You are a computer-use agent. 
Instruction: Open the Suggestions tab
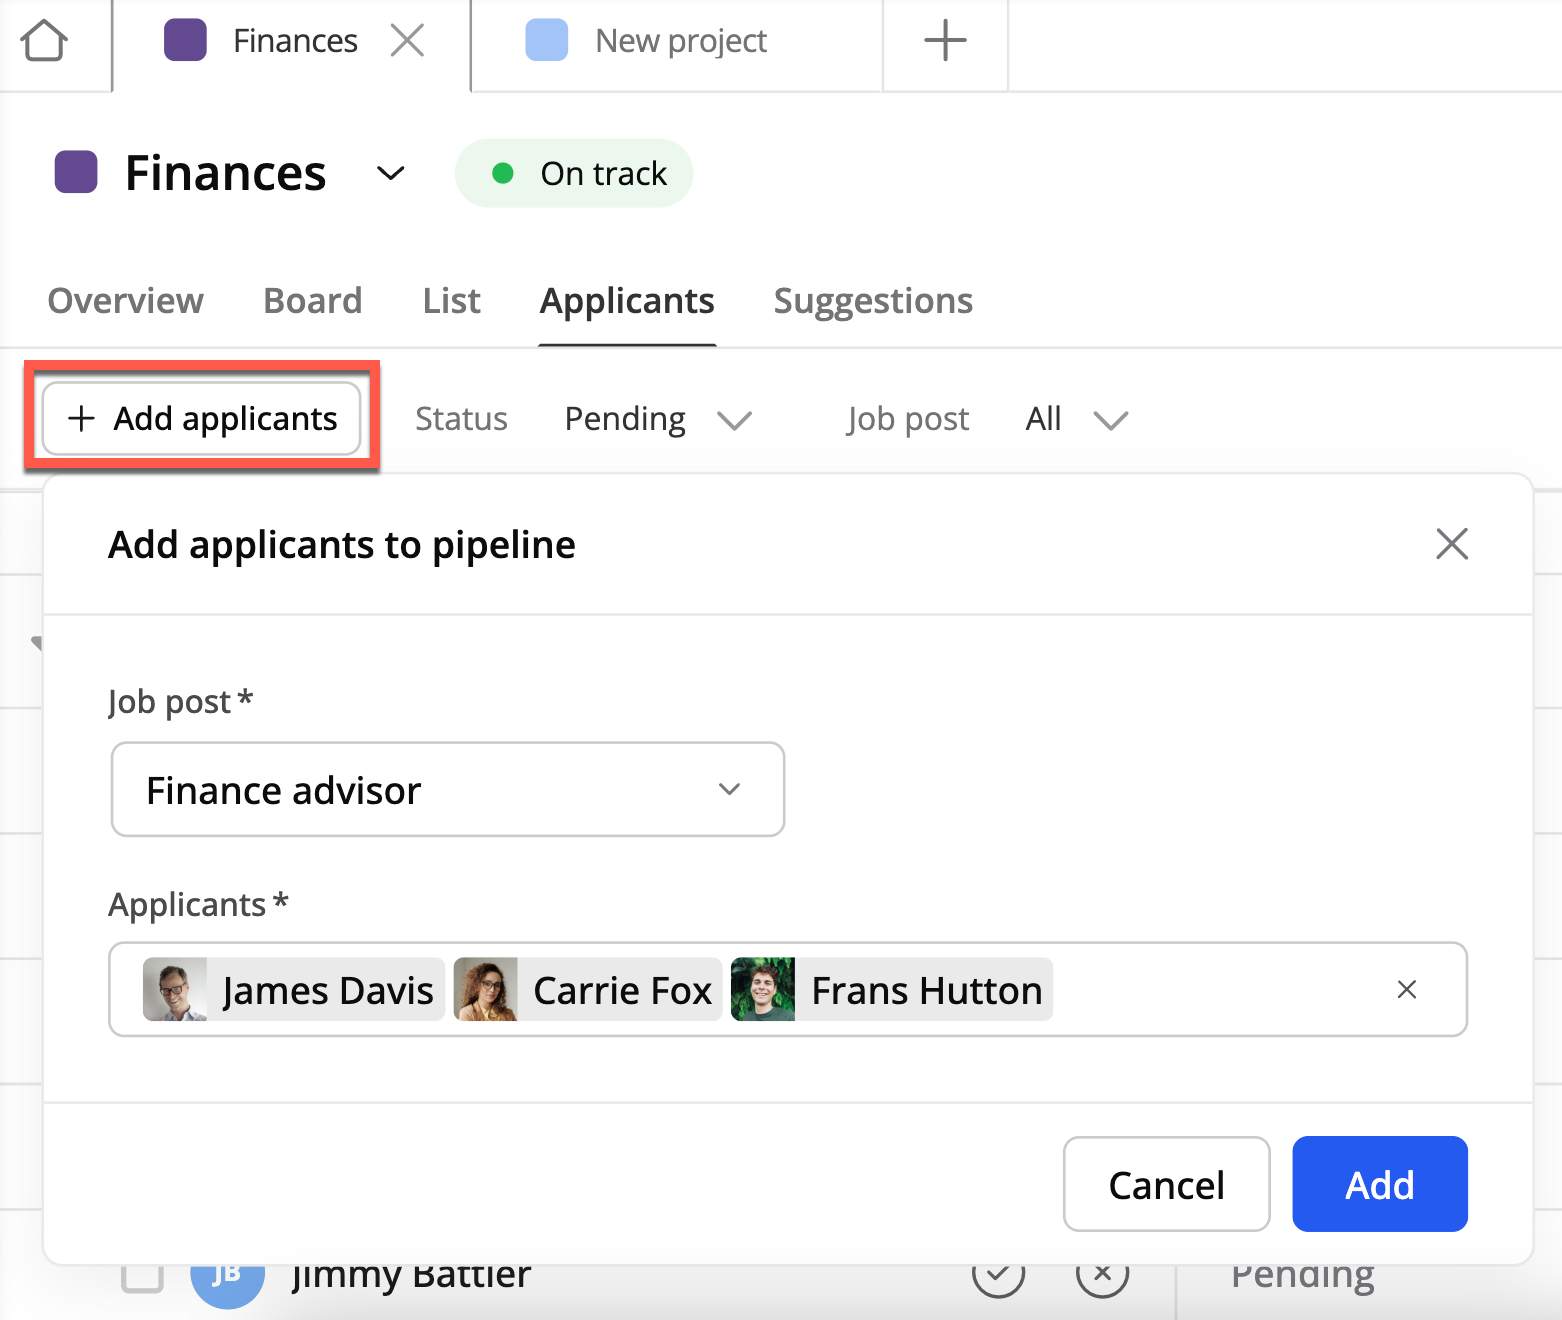872,301
